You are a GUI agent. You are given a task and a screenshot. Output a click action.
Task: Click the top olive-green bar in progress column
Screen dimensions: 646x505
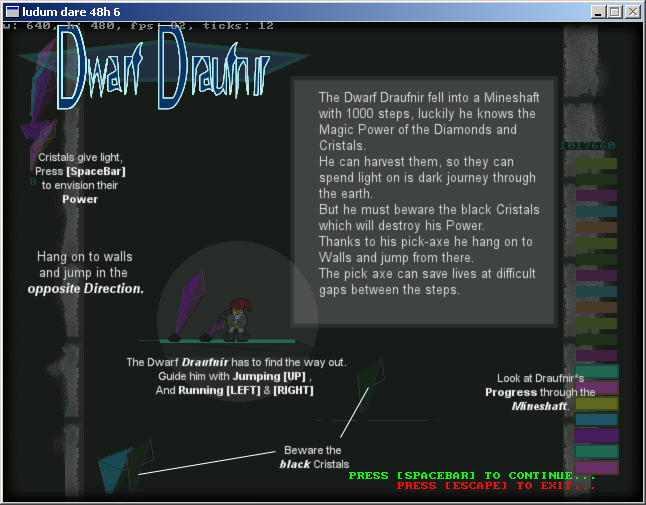596,164
